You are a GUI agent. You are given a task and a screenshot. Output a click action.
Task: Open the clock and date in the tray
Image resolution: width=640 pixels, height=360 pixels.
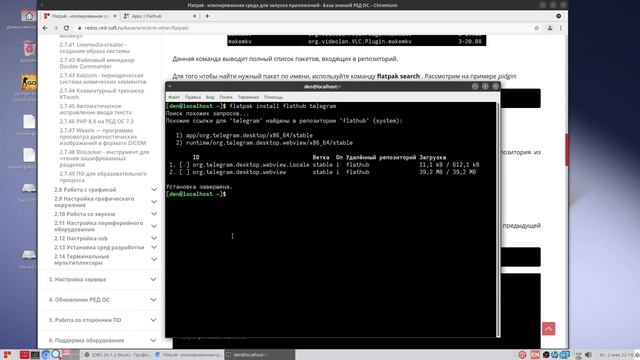click(x=616, y=355)
